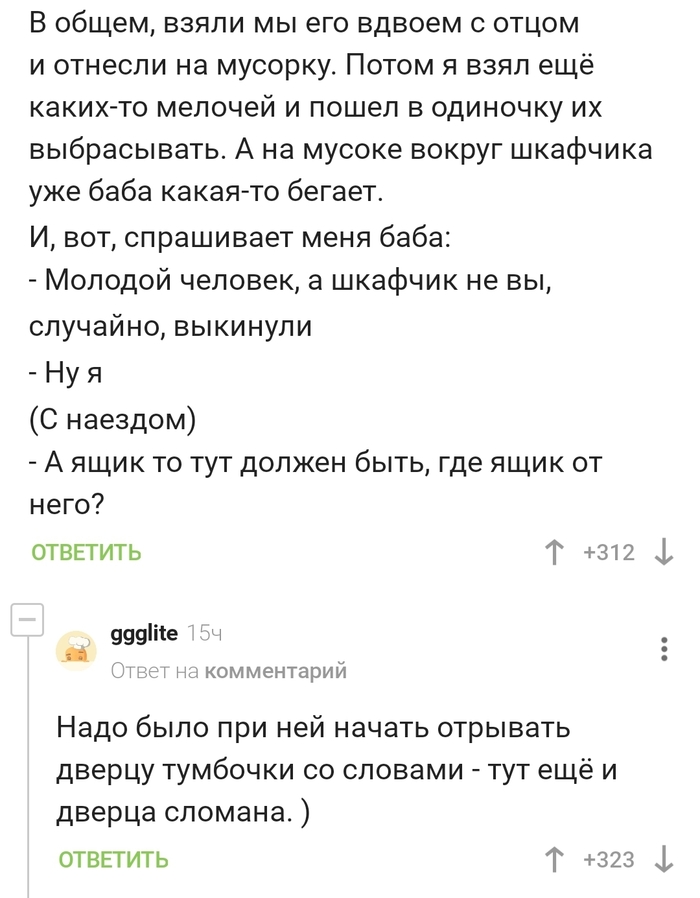This screenshot has height=898, width=700.
Task: Click the paragraph starting 'В общем, взяли'
Action: (338, 105)
